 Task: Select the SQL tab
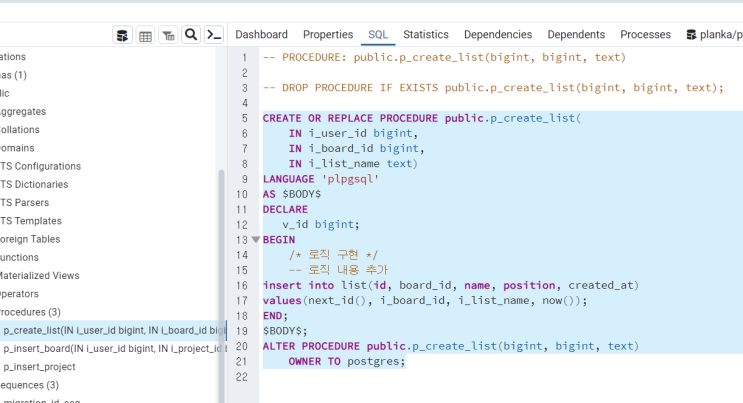coord(378,35)
